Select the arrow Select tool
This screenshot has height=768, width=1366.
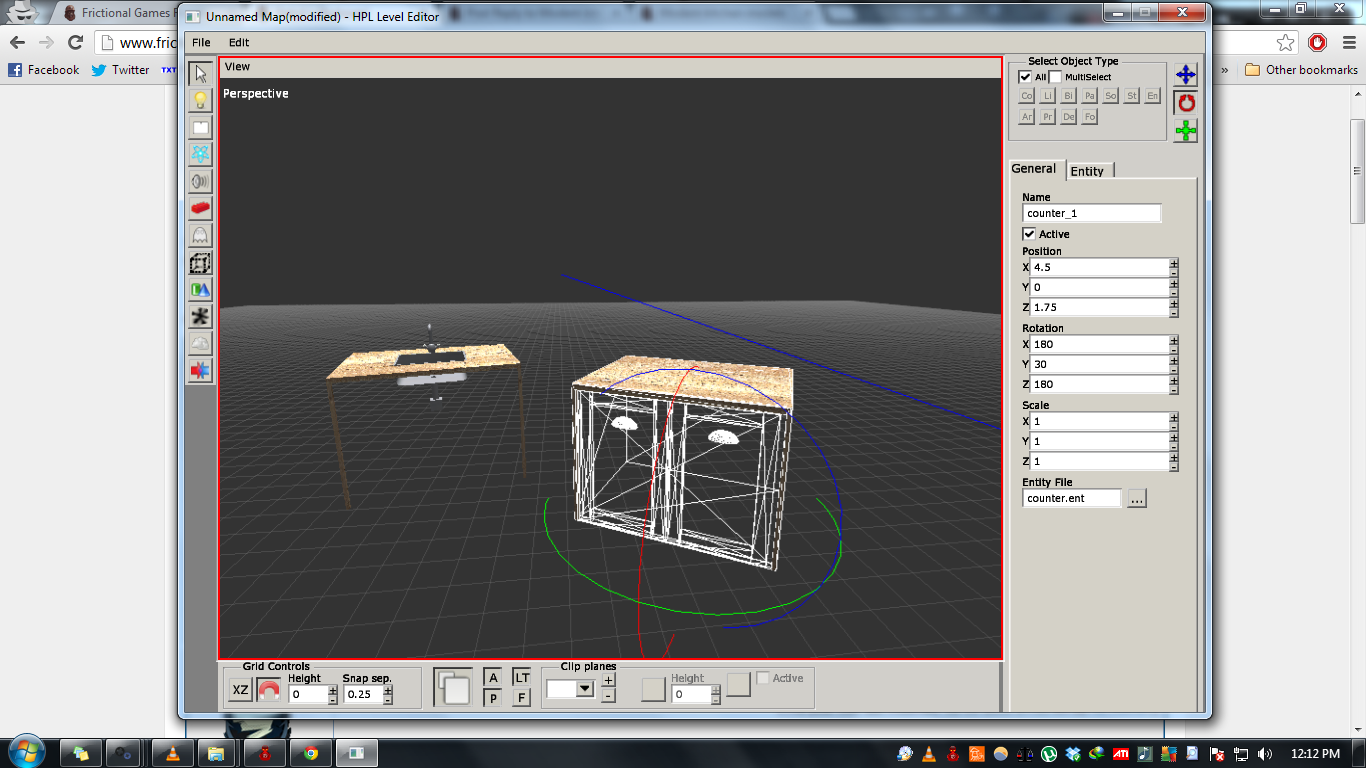pyautogui.click(x=201, y=73)
